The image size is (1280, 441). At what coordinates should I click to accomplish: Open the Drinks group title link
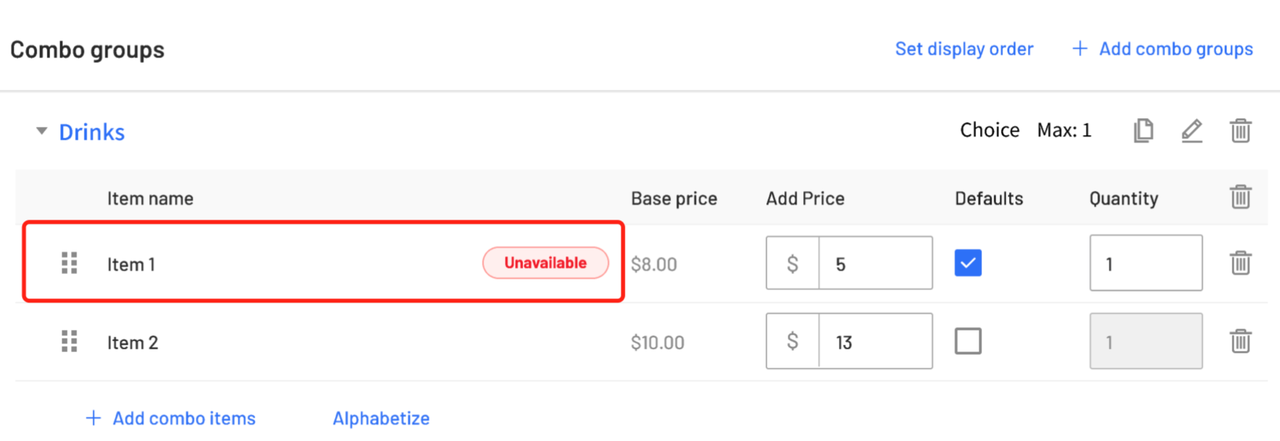tap(92, 132)
